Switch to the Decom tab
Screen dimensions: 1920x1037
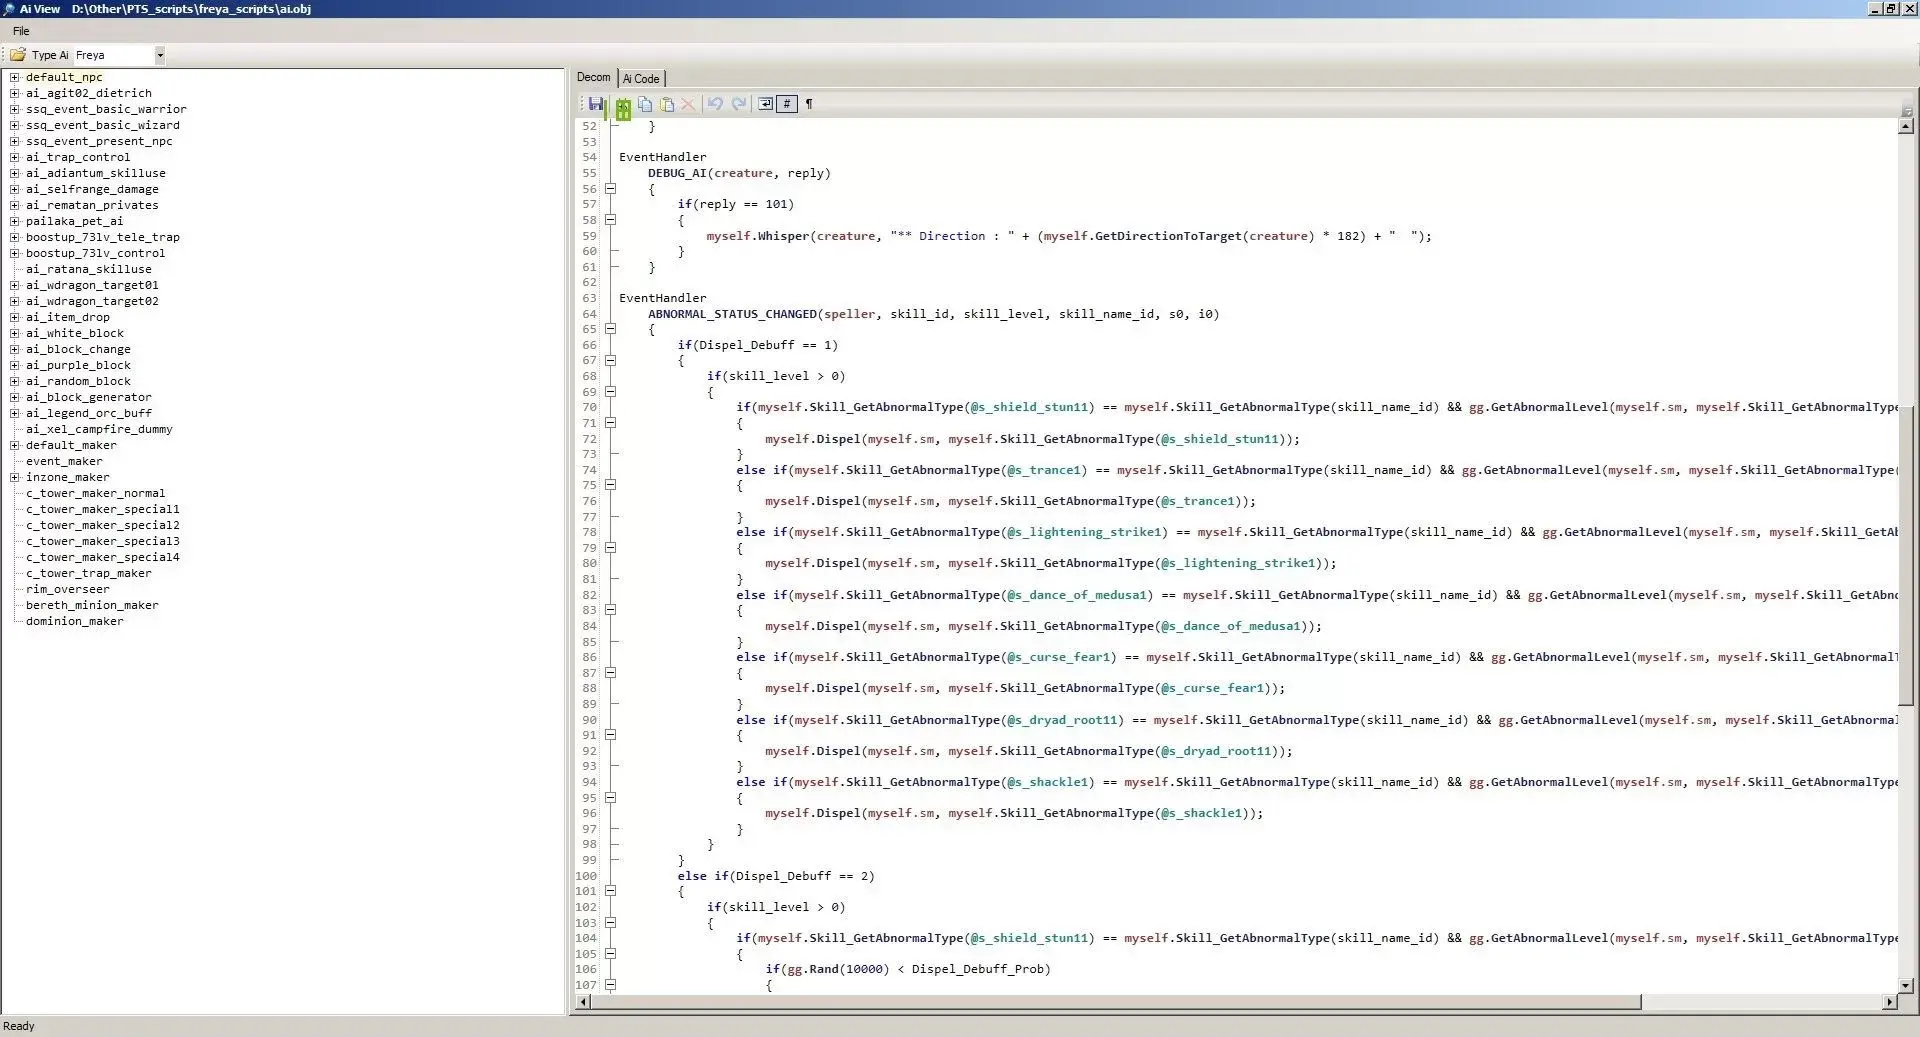point(593,77)
